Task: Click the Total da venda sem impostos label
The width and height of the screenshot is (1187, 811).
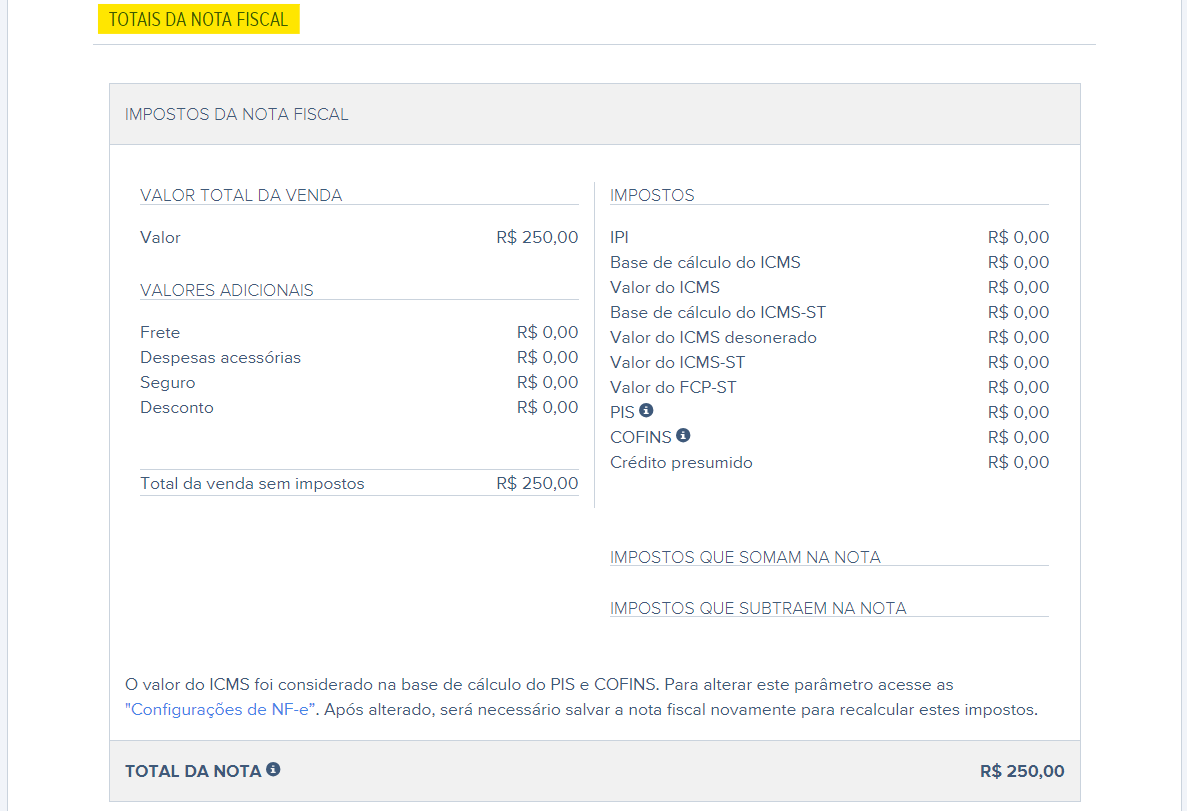Action: 252,484
